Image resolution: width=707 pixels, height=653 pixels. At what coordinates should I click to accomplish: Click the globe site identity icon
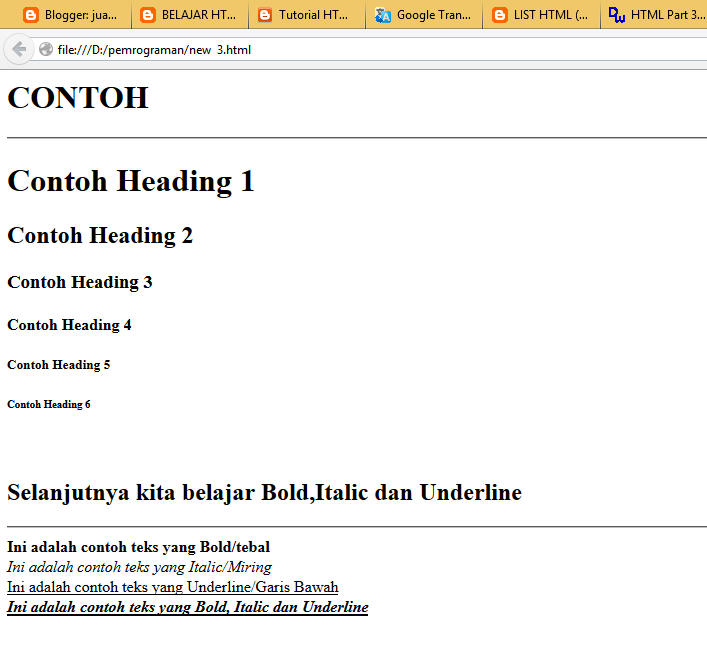click(46, 50)
